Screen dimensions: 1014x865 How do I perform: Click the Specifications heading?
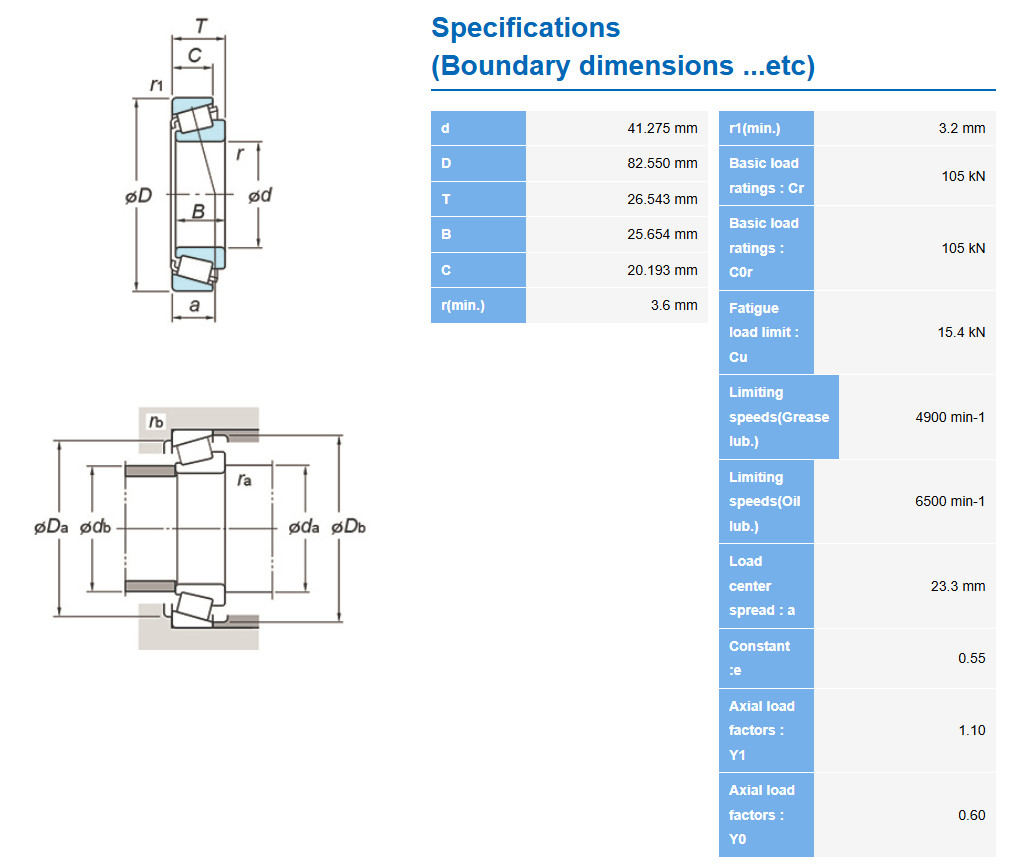623,47
